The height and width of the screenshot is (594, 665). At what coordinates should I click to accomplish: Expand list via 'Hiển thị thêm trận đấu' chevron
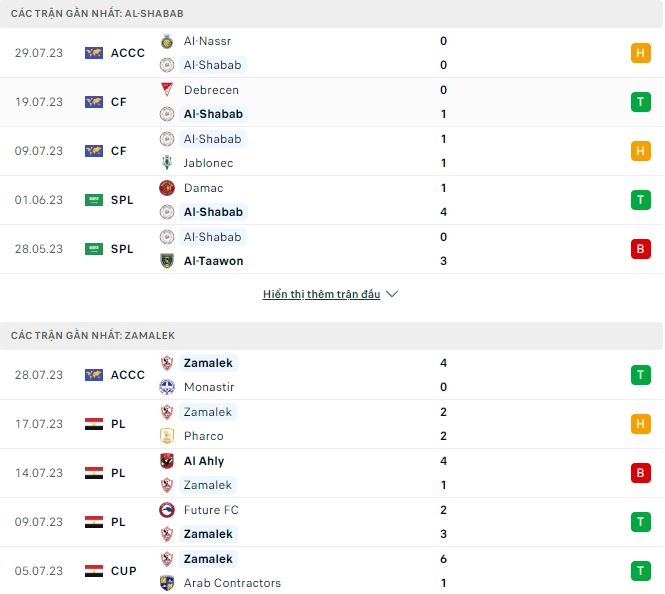point(392,295)
